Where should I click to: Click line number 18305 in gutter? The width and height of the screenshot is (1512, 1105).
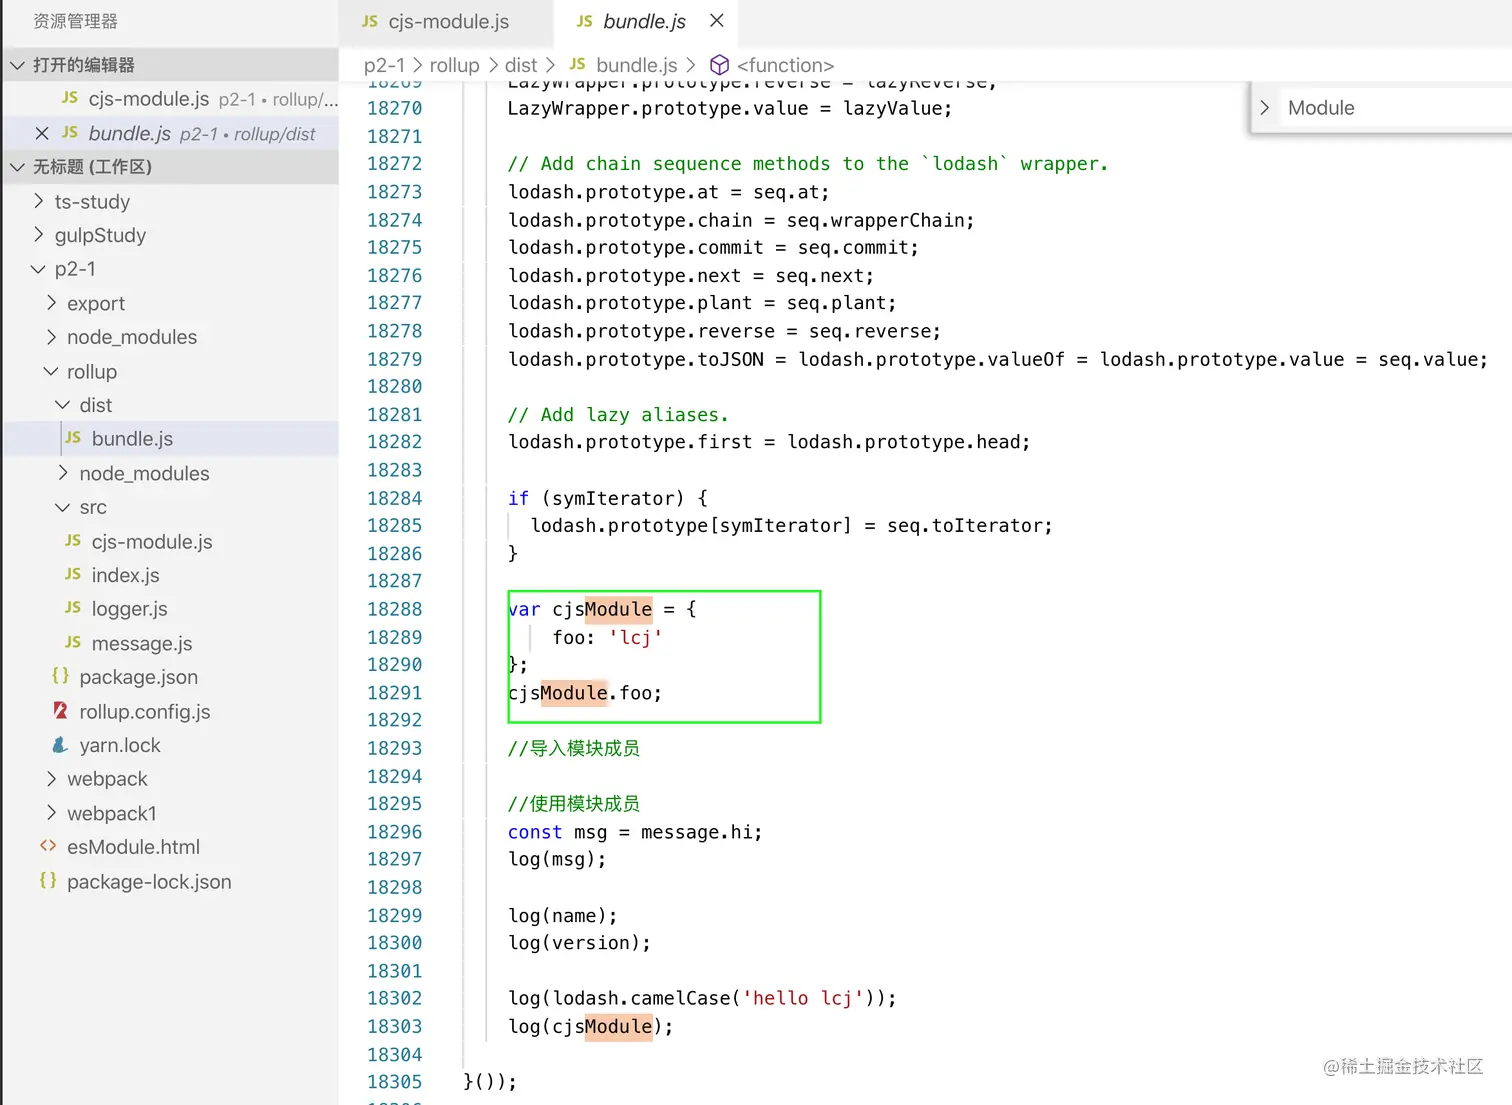point(394,1082)
